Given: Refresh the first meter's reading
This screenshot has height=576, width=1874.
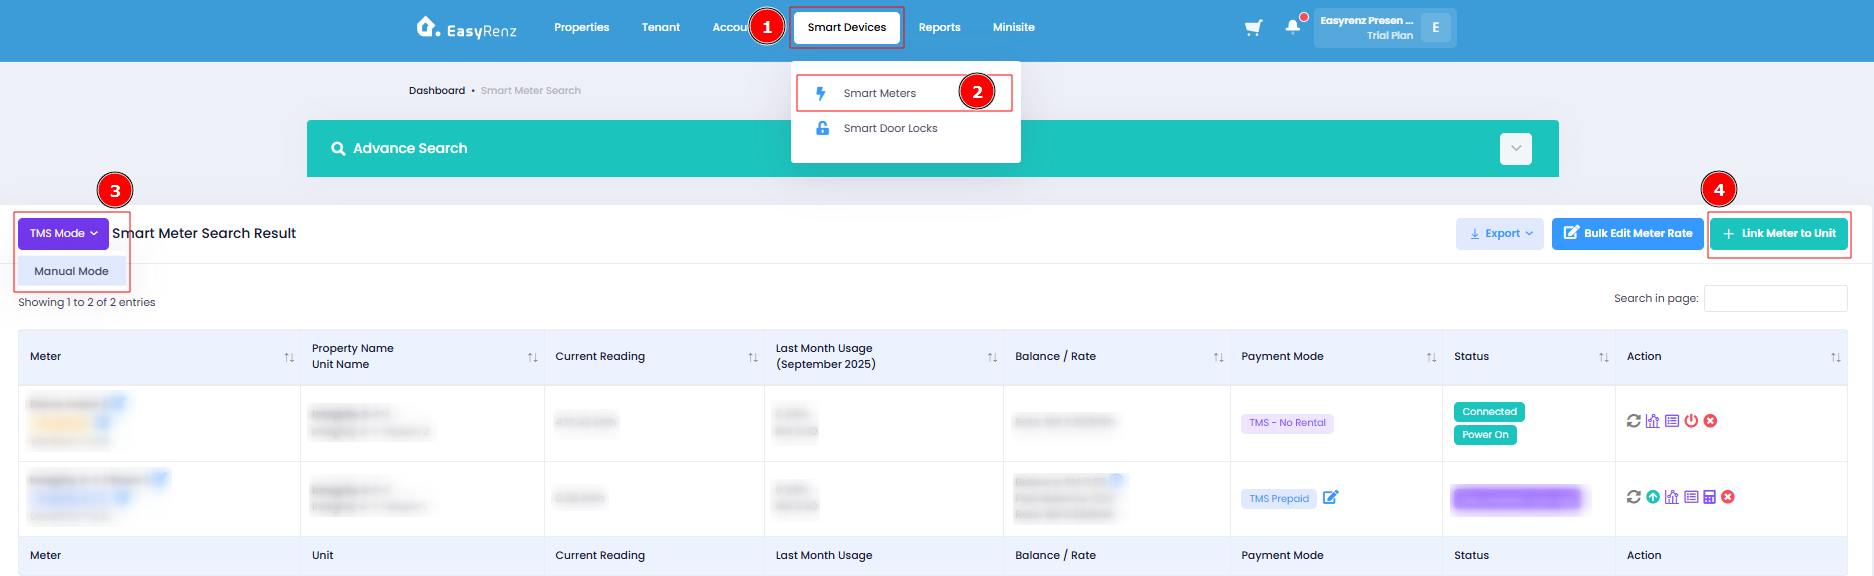Looking at the screenshot, I should point(1634,421).
